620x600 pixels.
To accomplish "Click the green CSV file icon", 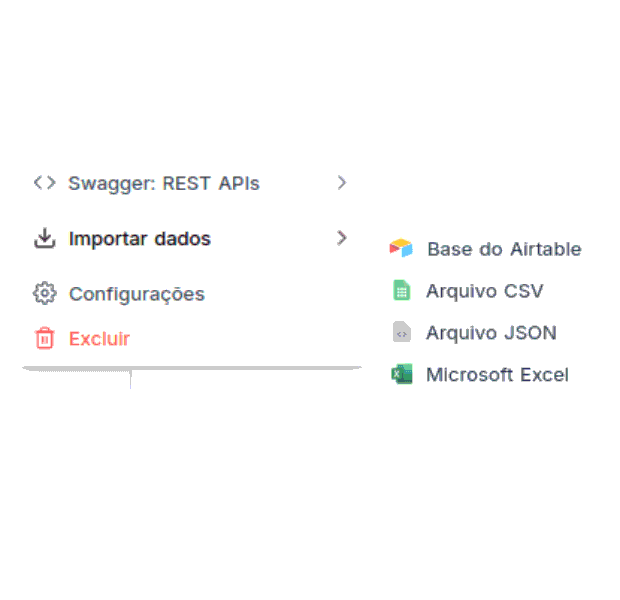I will [x=401, y=291].
